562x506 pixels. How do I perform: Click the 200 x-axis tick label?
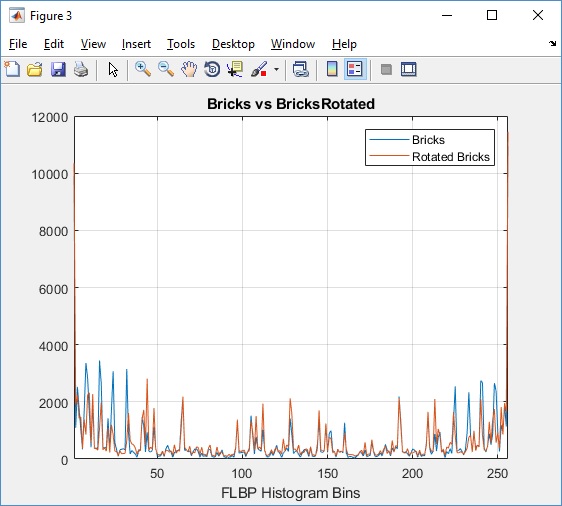pos(412,474)
